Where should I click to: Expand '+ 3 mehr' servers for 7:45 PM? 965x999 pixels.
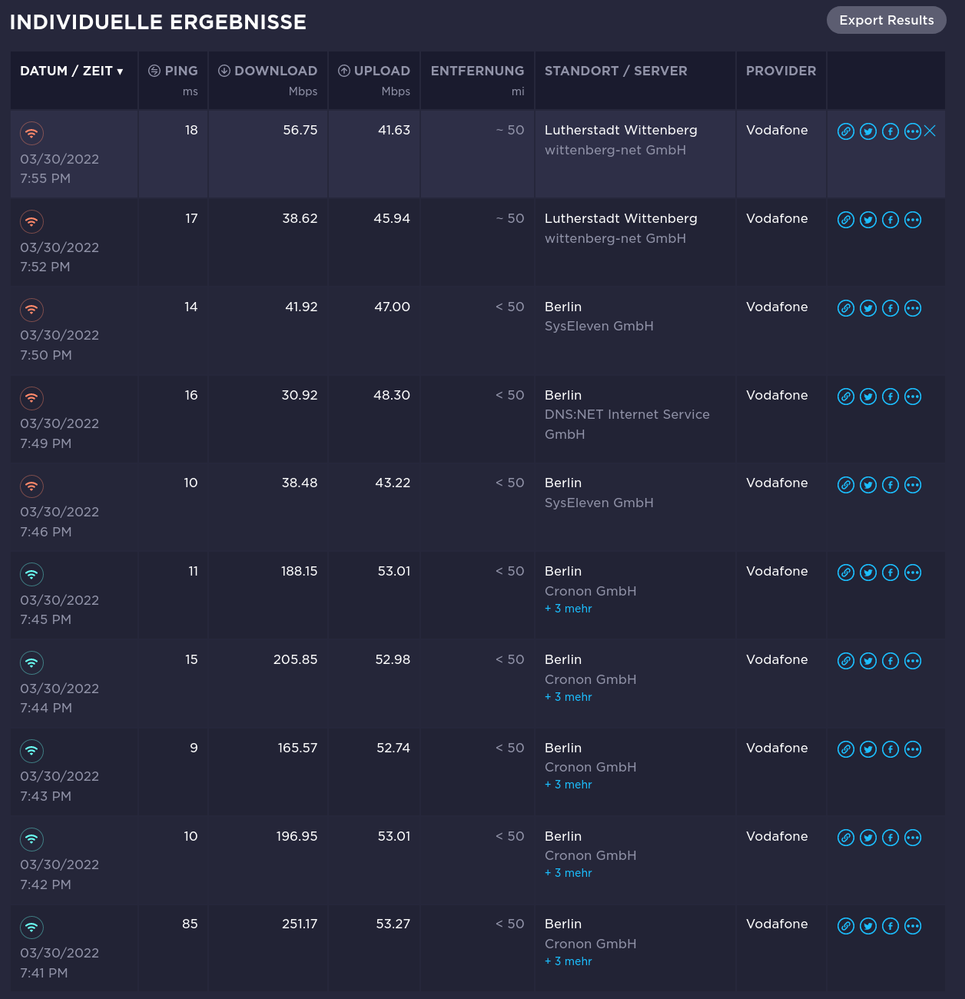pyautogui.click(x=568, y=608)
